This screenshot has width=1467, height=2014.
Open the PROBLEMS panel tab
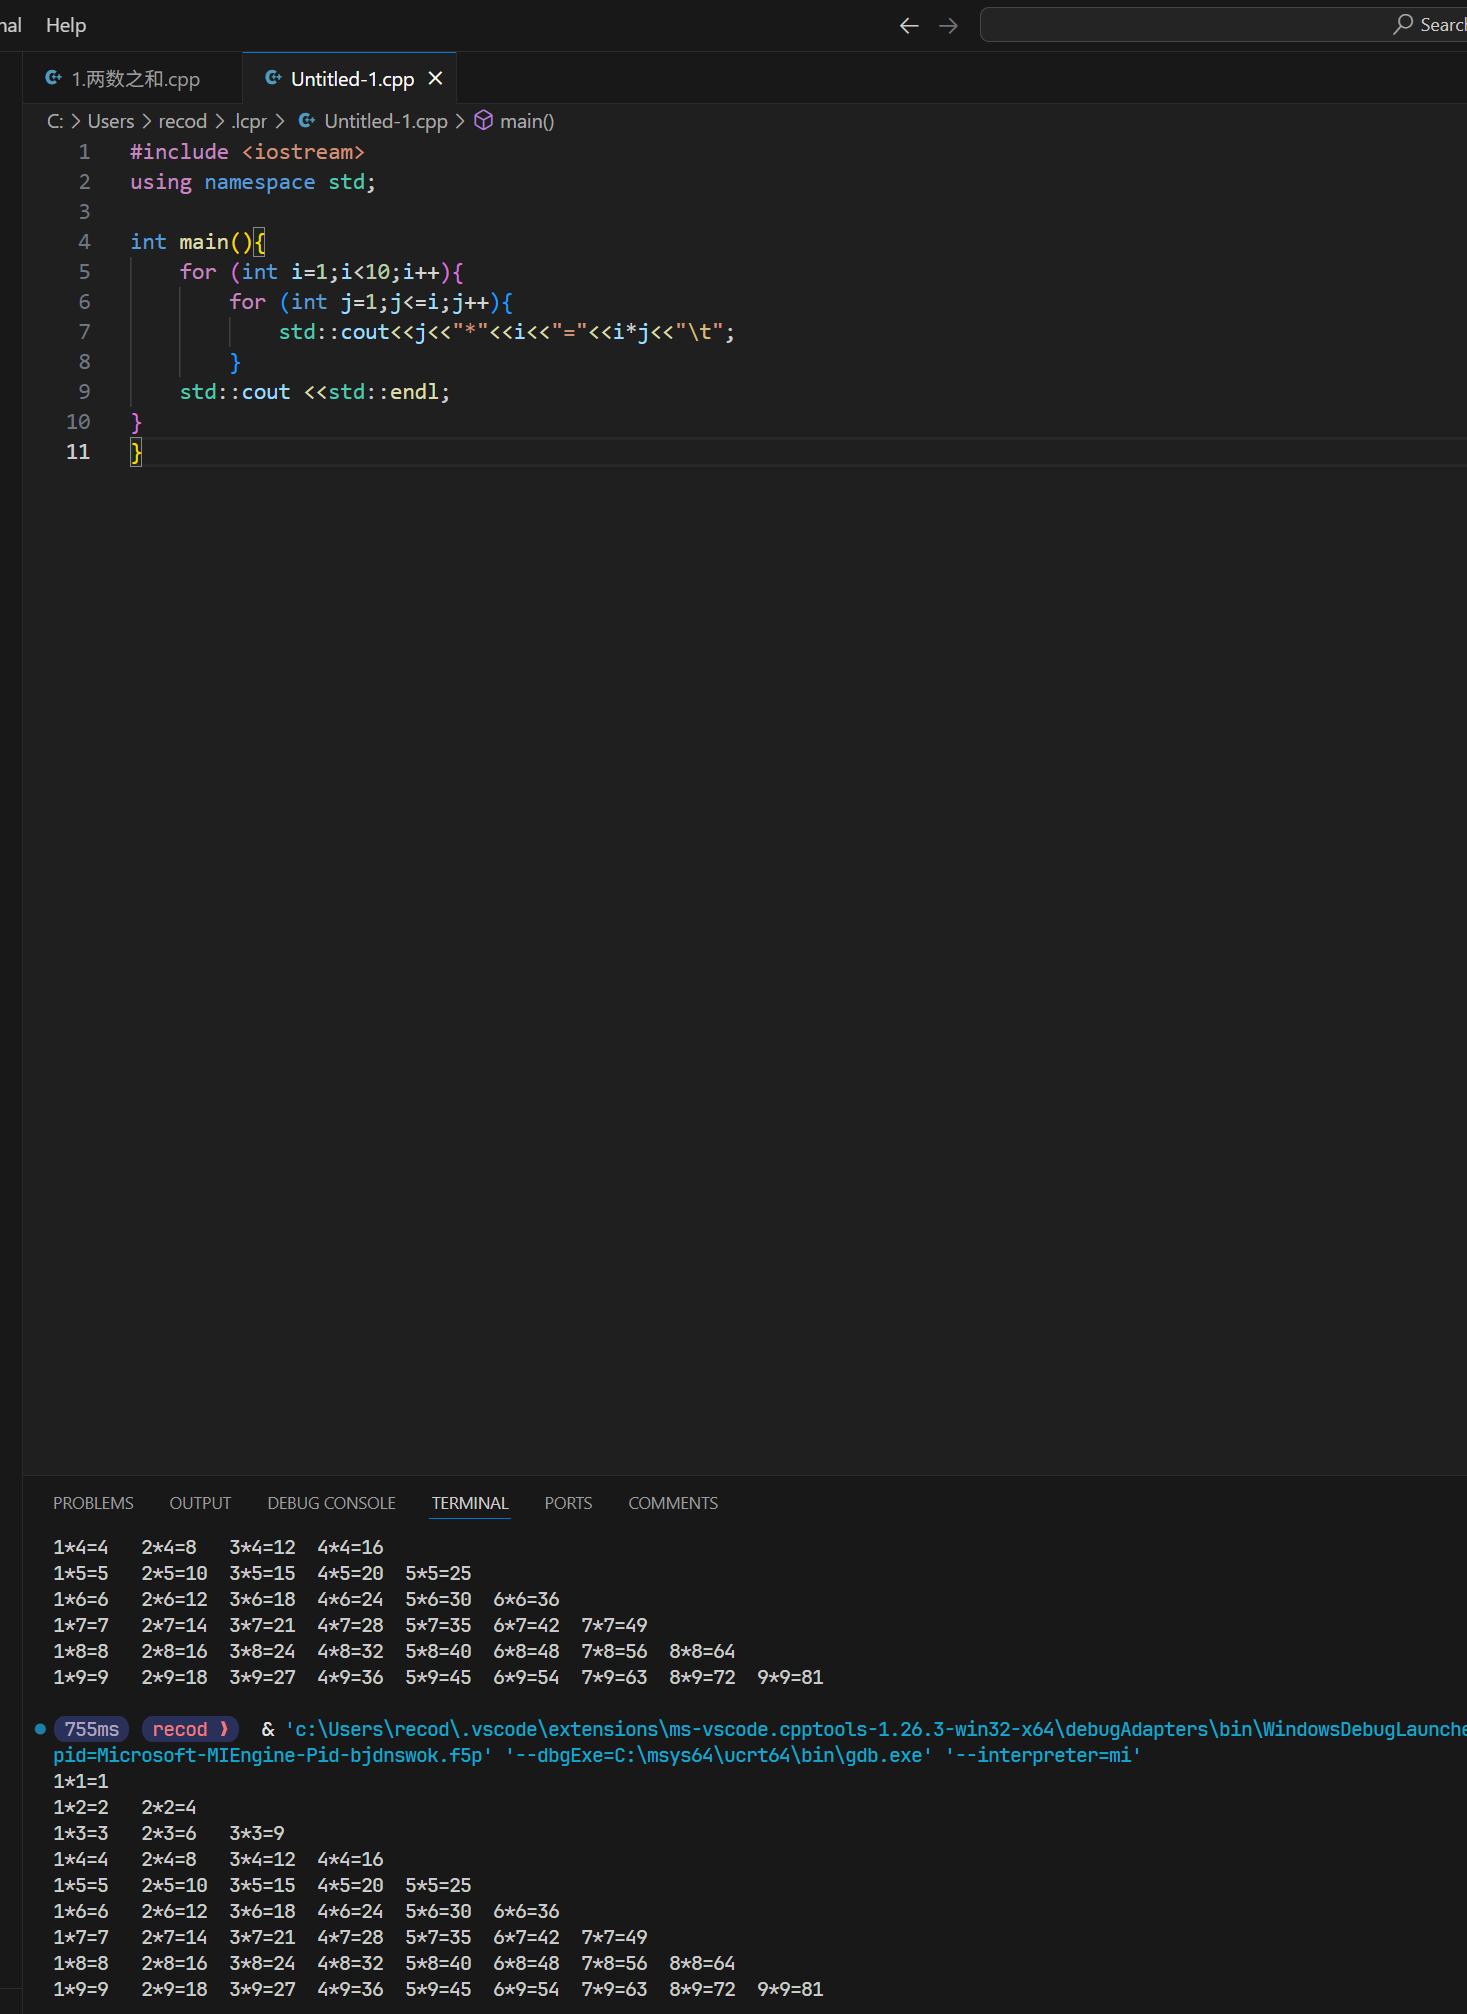[93, 1503]
